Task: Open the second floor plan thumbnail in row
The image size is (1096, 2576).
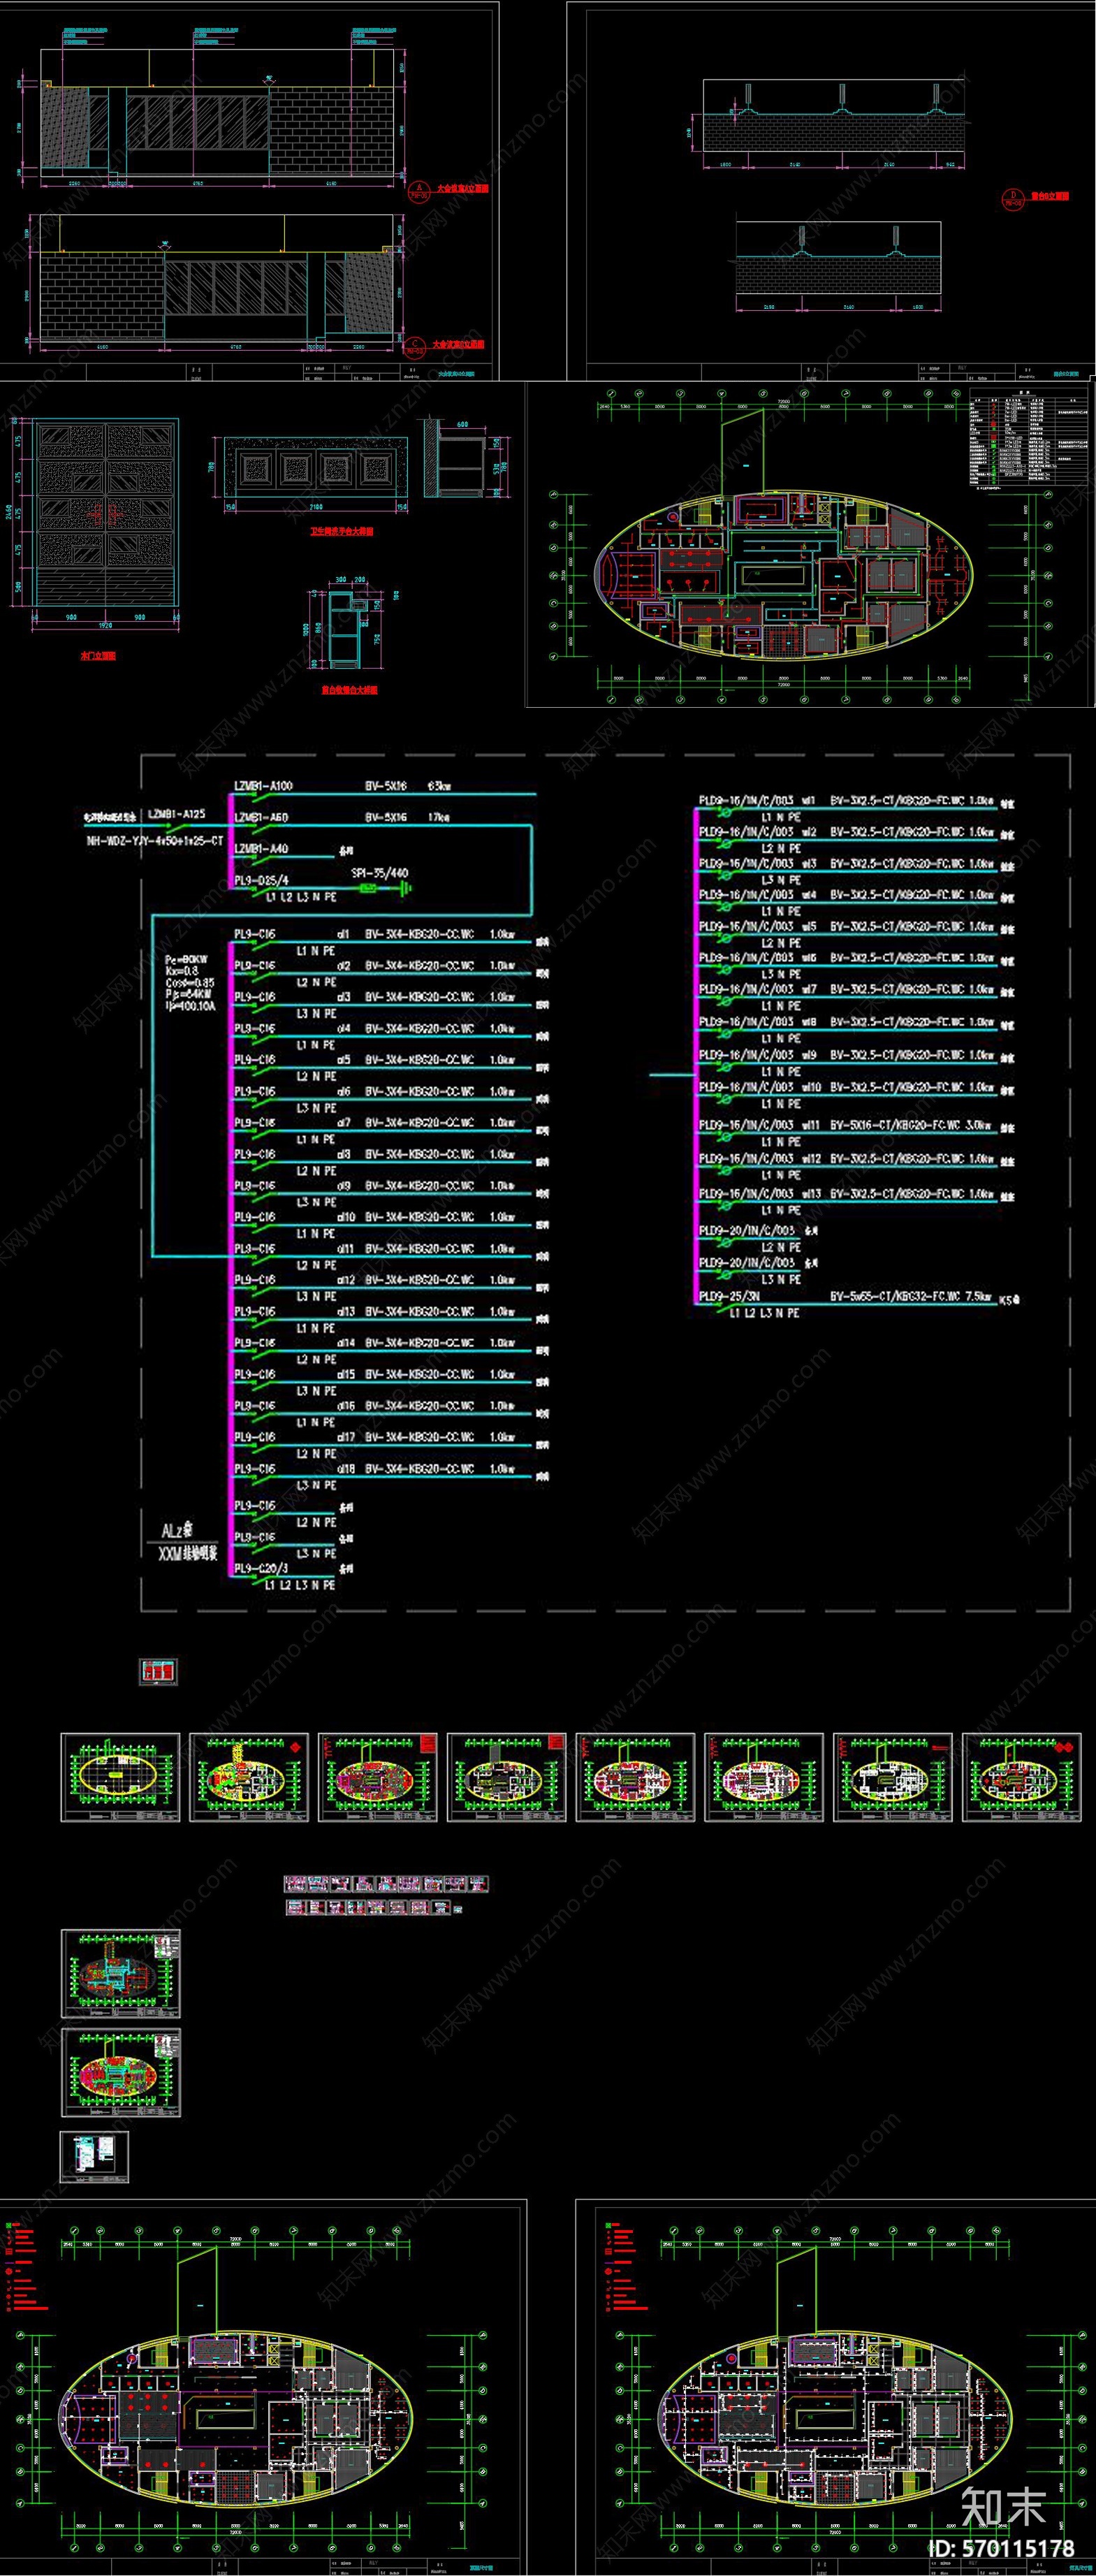Action: point(249,1777)
